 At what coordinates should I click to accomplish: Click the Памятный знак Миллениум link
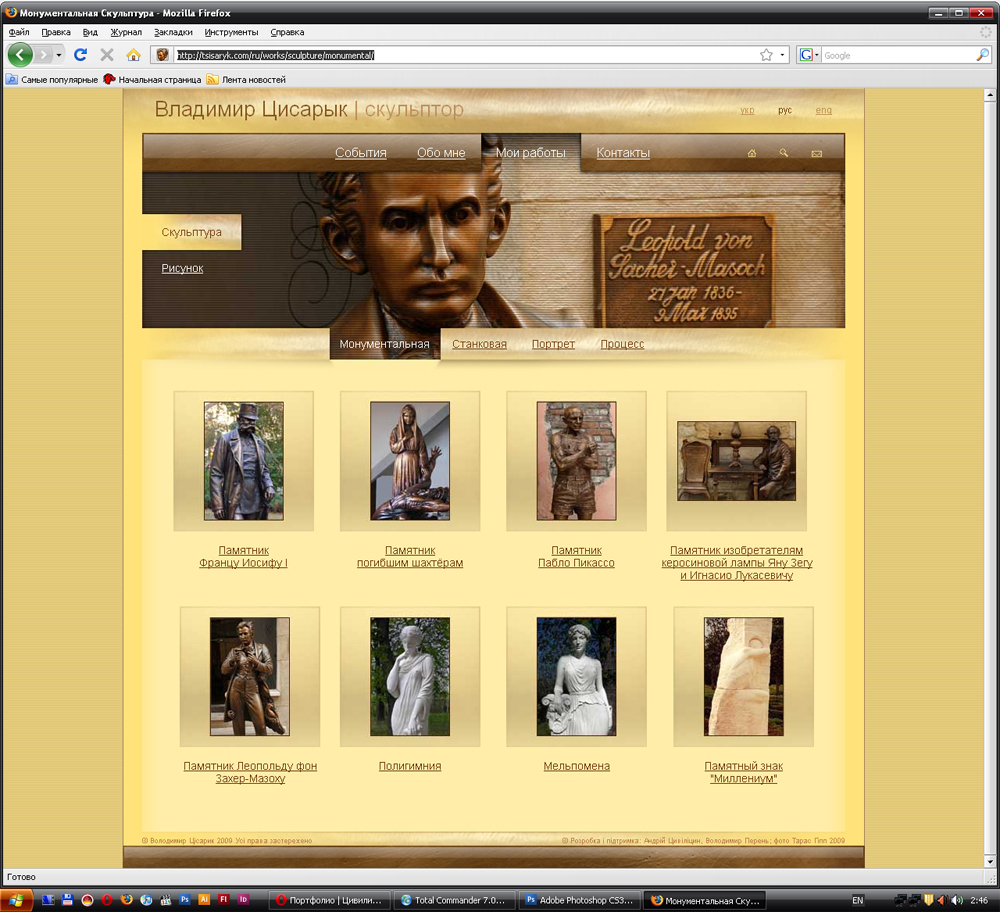(744, 772)
